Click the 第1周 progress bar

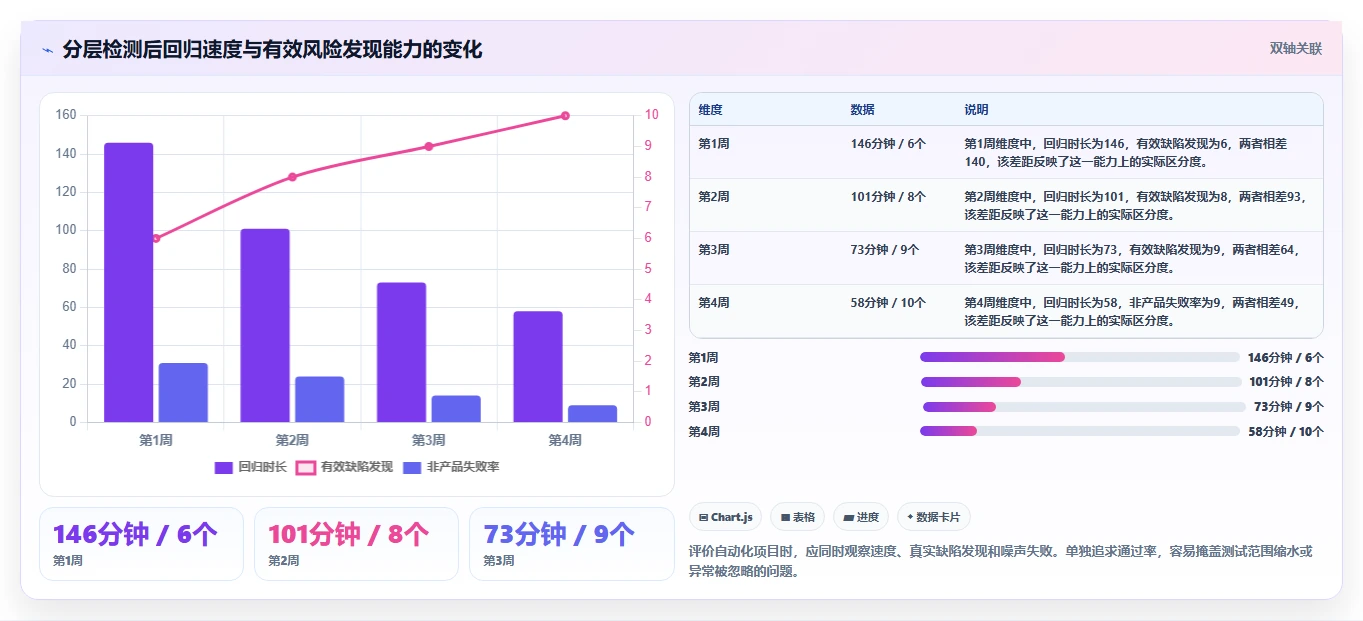(1080, 357)
